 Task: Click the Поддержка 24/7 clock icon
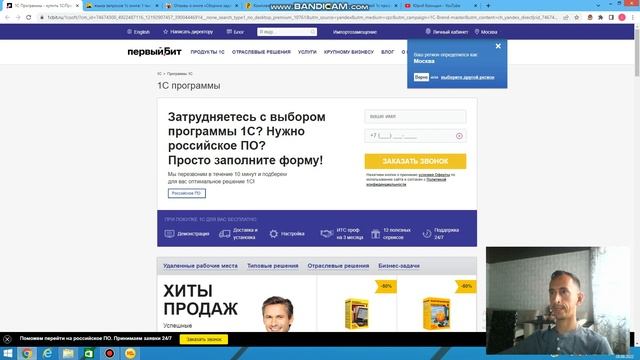[427, 234]
